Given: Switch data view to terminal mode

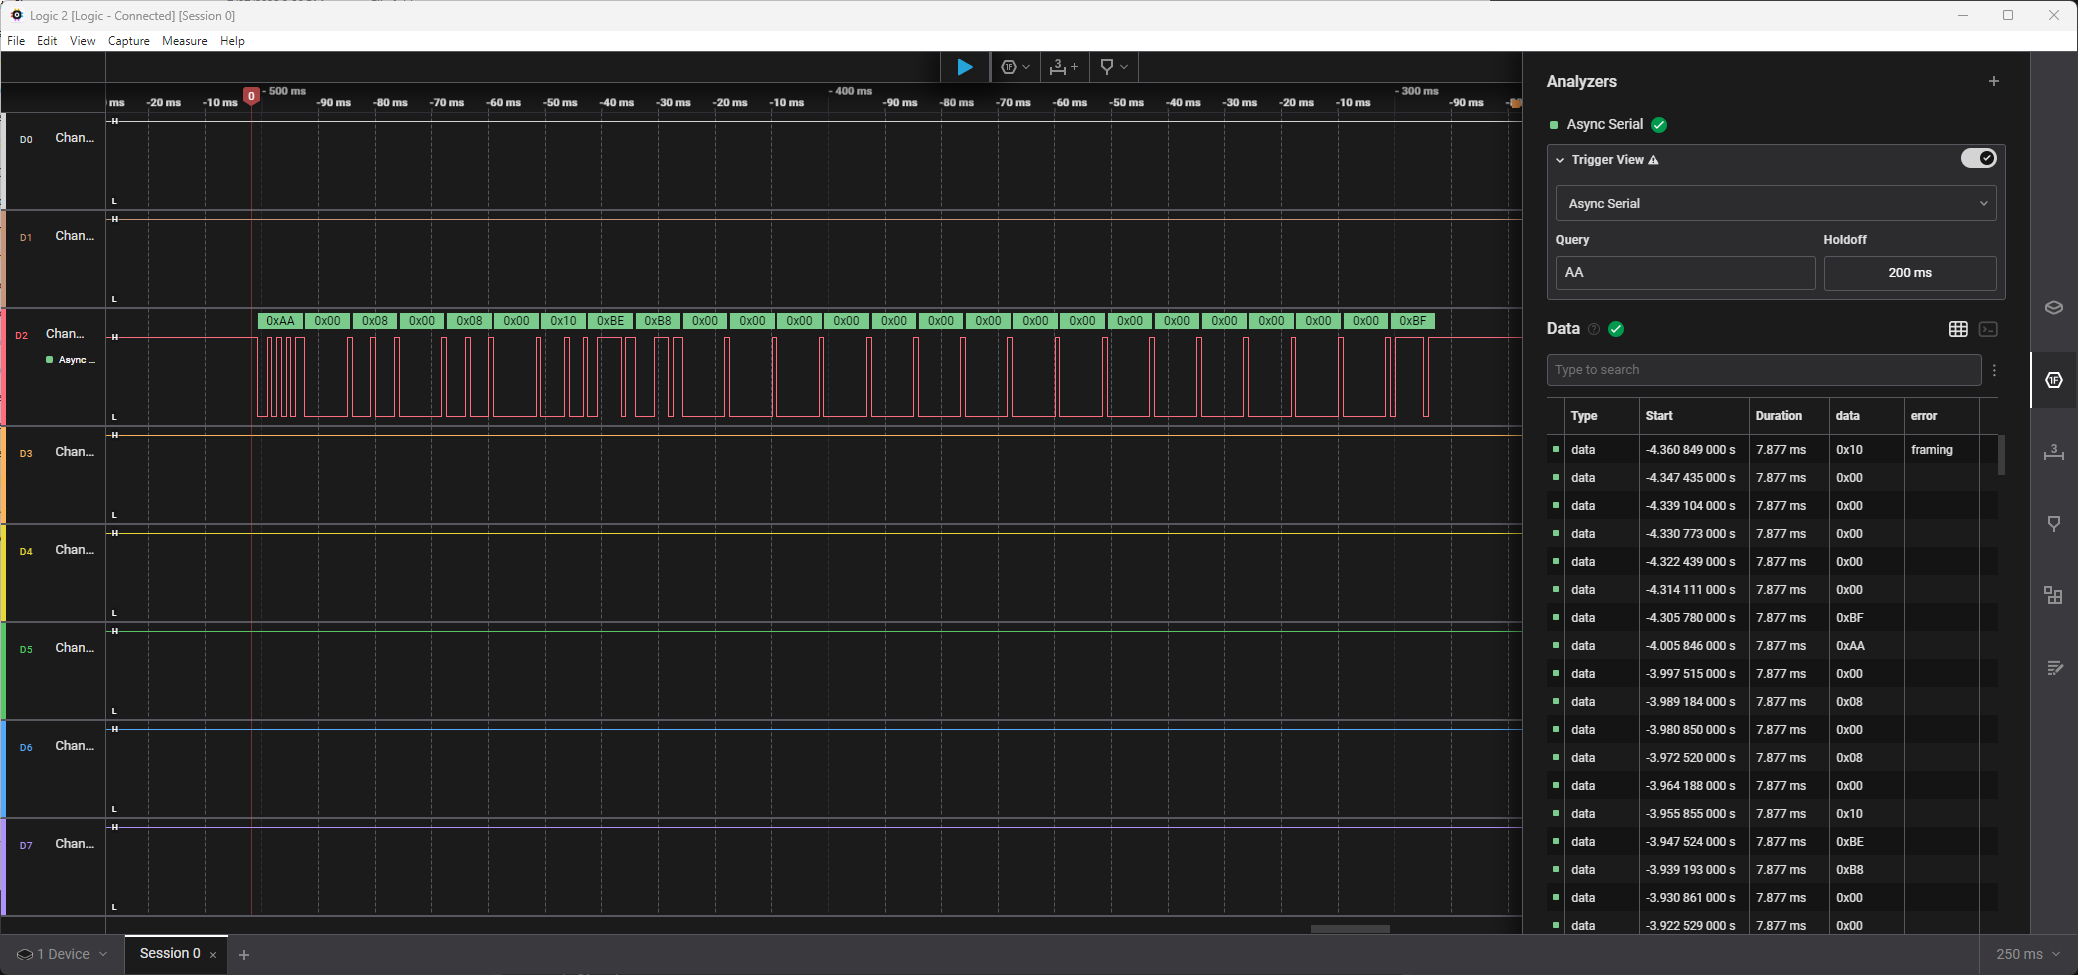Looking at the screenshot, I should tap(1988, 329).
